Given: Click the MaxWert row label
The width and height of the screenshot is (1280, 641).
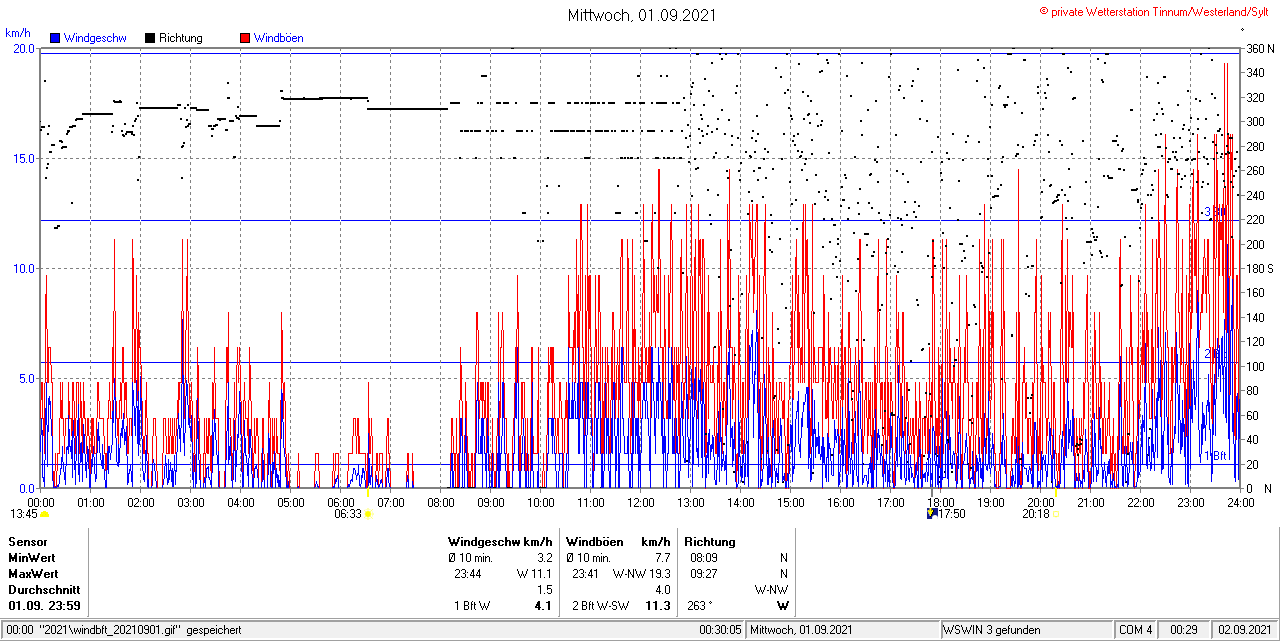Looking at the screenshot, I should 34,573.
